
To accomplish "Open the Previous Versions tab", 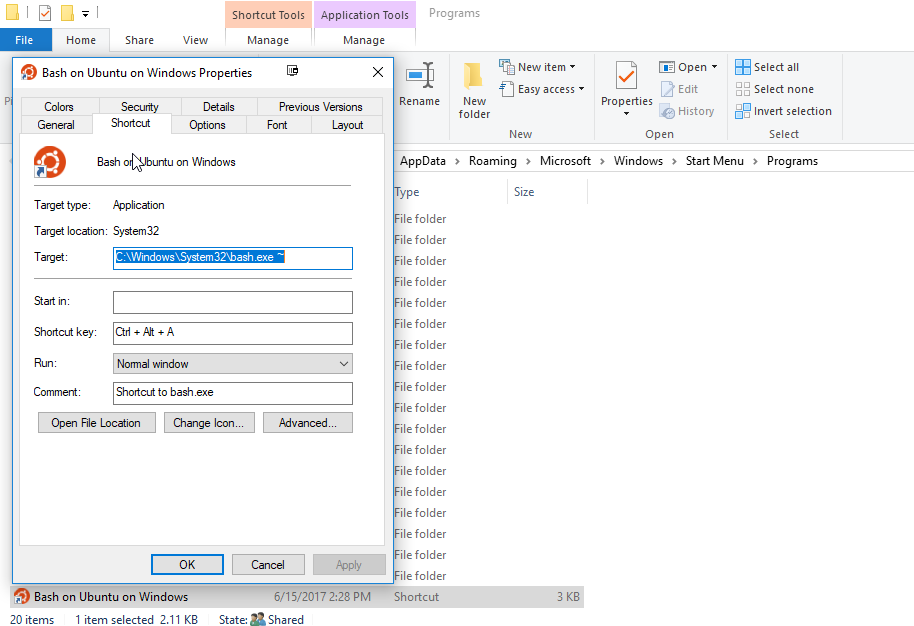I will [x=320, y=107].
